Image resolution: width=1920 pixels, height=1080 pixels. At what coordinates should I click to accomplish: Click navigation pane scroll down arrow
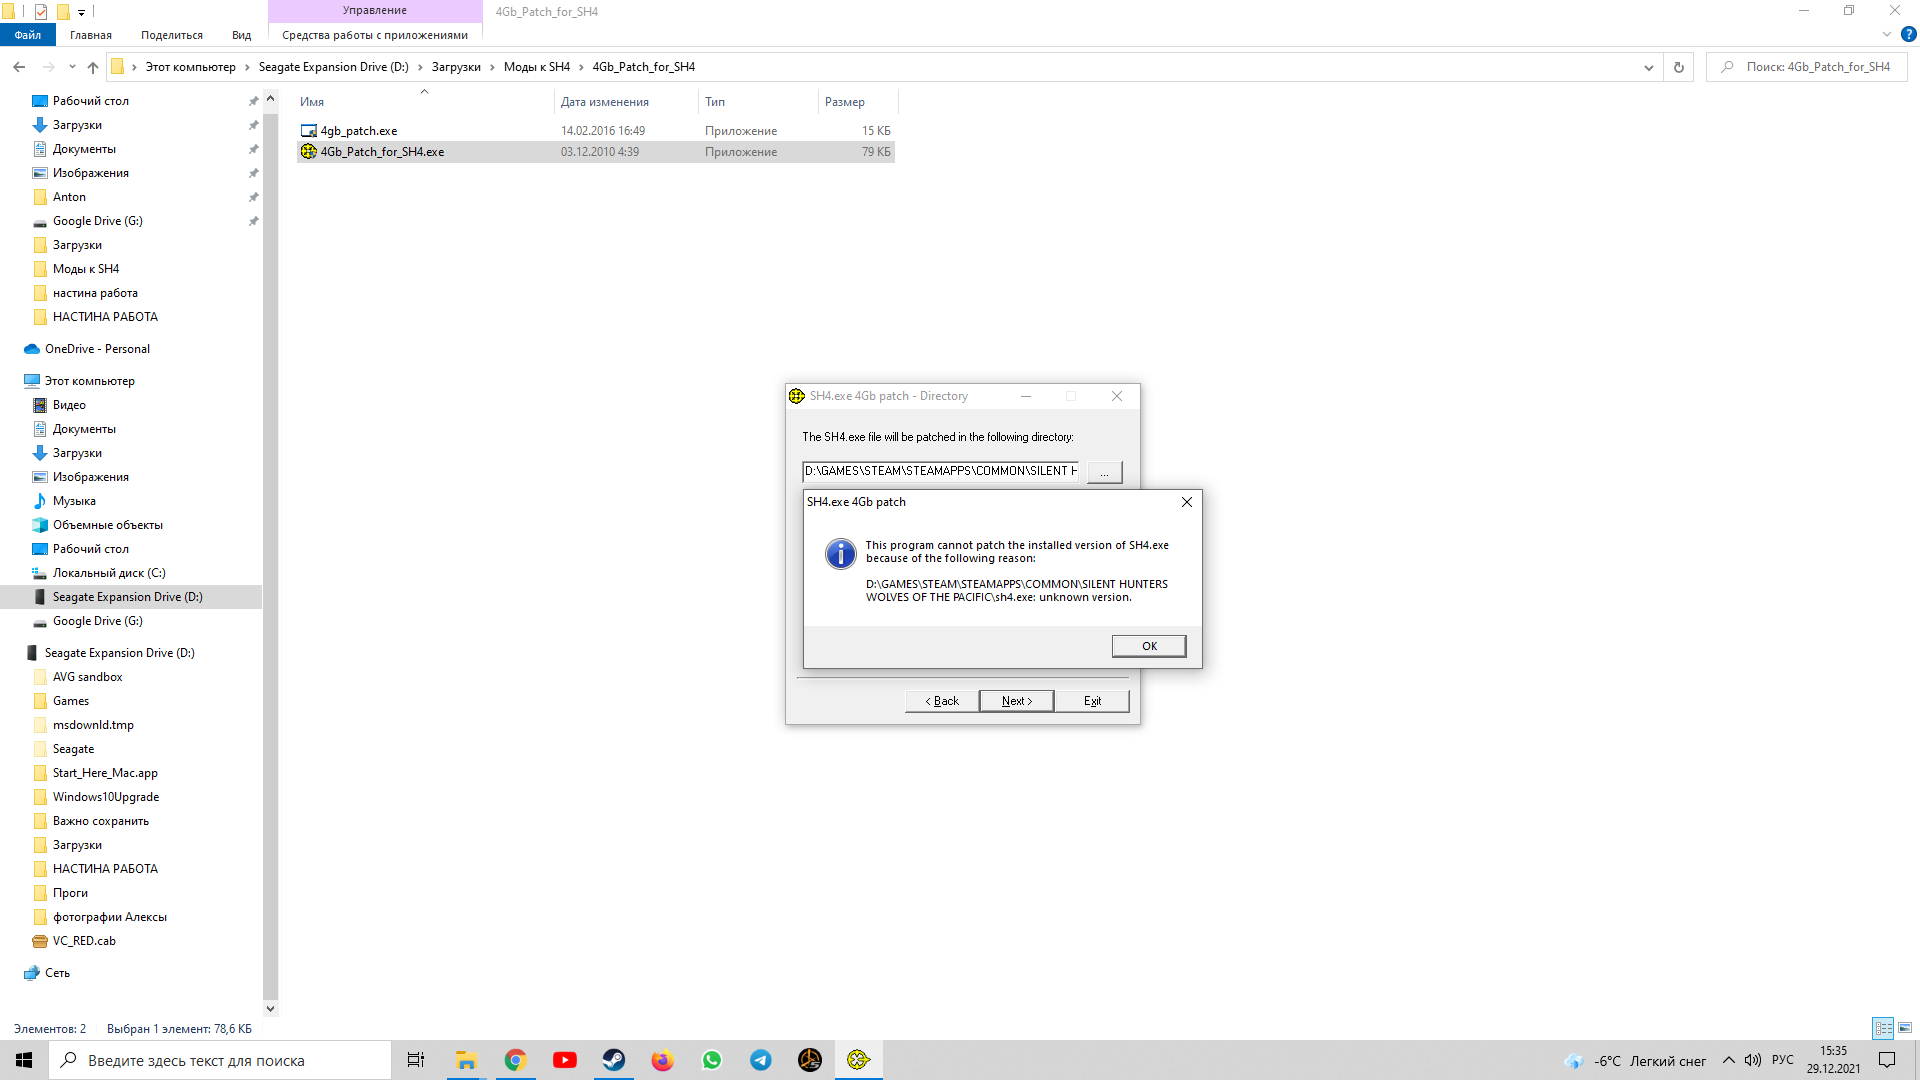coord(270,1008)
